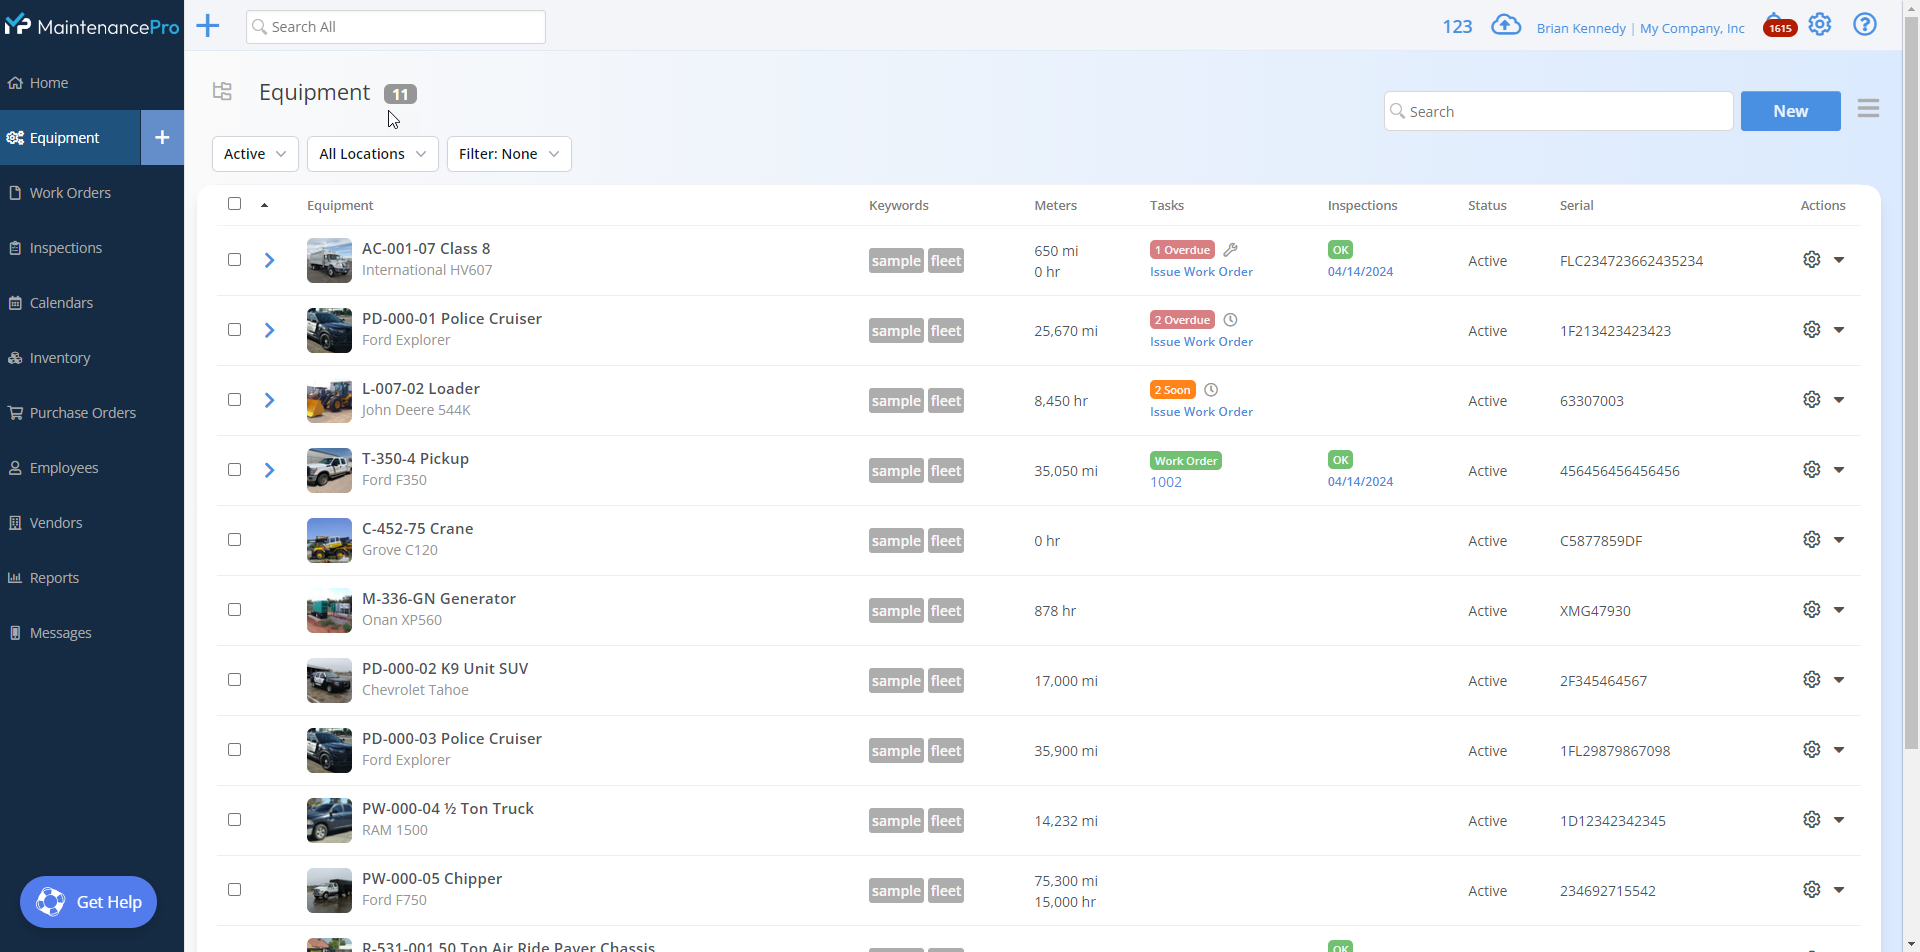Open the hamburger menu beside the New button
This screenshot has width=1920, height=952.
coord(1869,108)
